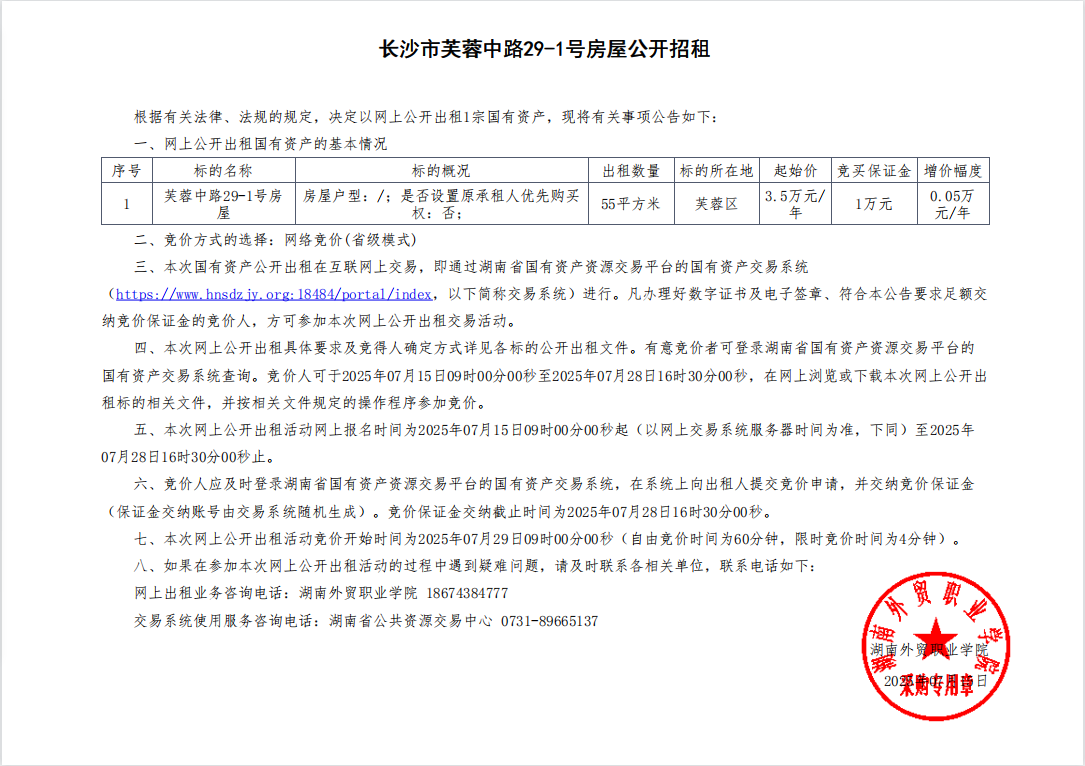
Task: Click the line starting 四、本次网上公开出租具体要求
Action: tap(554, 347)
